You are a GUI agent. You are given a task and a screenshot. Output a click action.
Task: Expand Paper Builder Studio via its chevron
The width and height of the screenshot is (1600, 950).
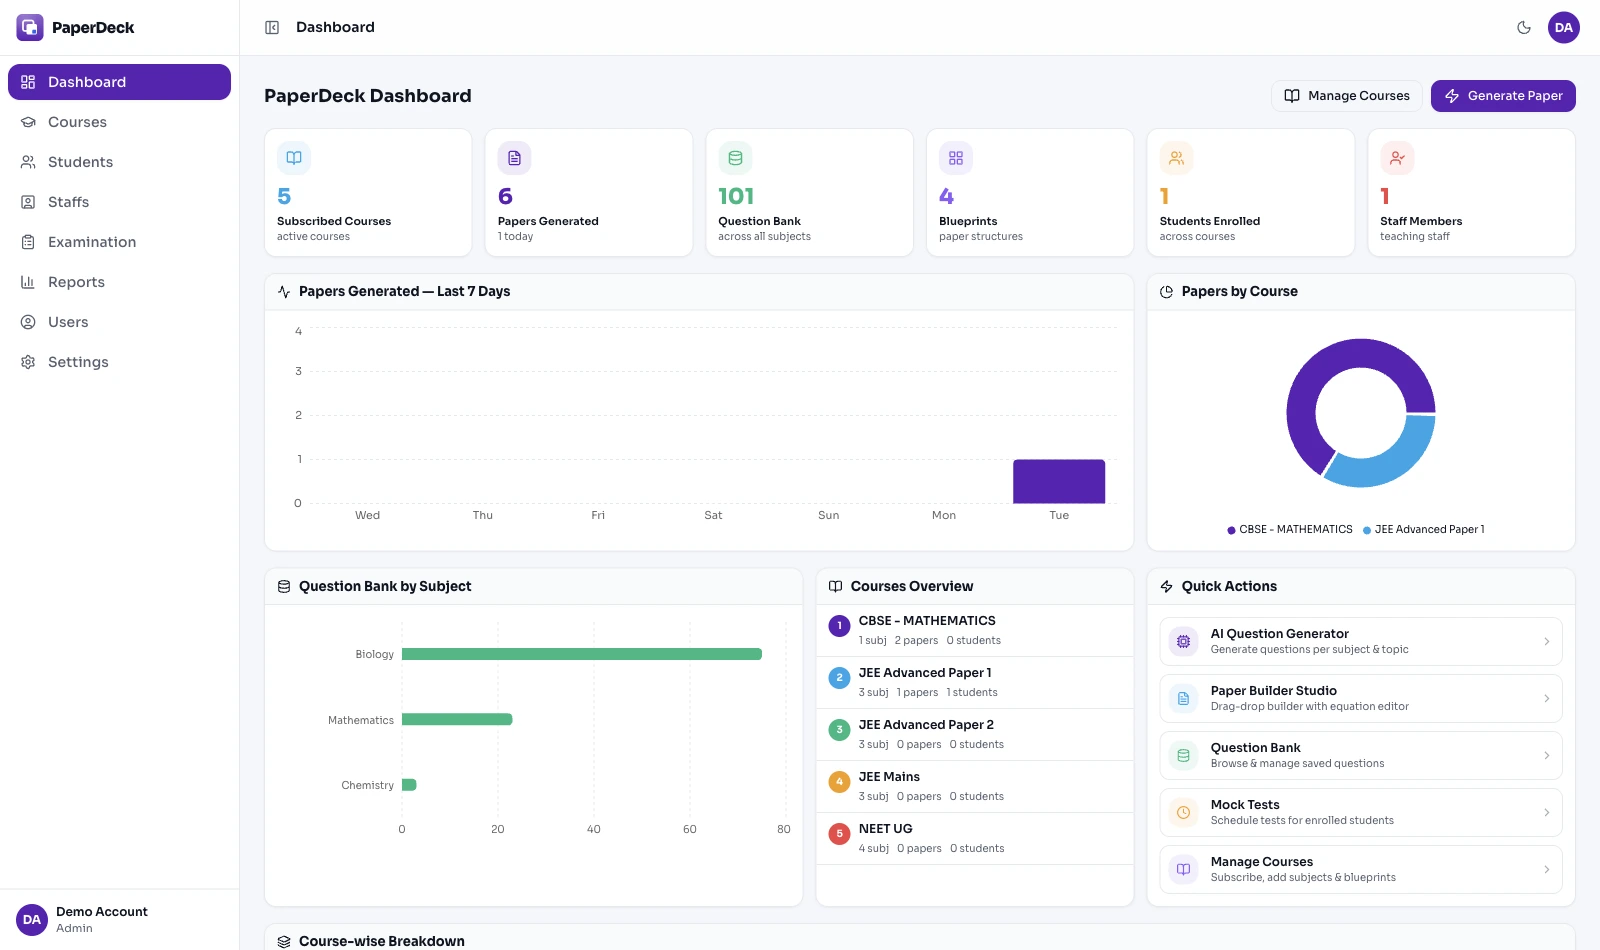1547,699
